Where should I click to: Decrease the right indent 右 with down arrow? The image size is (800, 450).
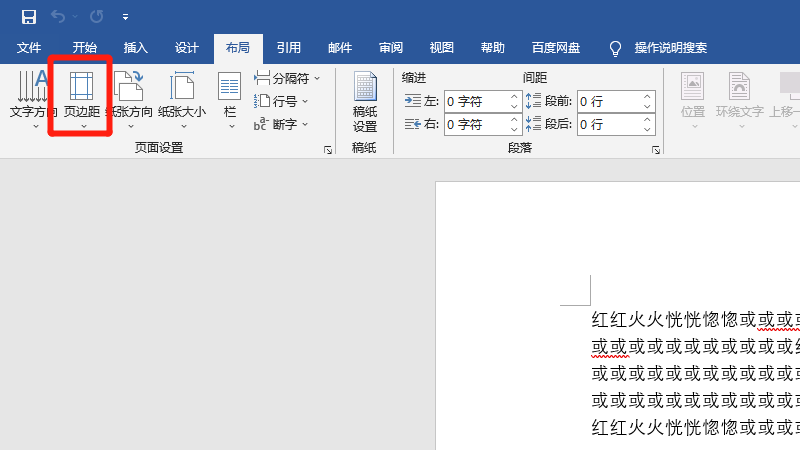click(x=514, y=129)
